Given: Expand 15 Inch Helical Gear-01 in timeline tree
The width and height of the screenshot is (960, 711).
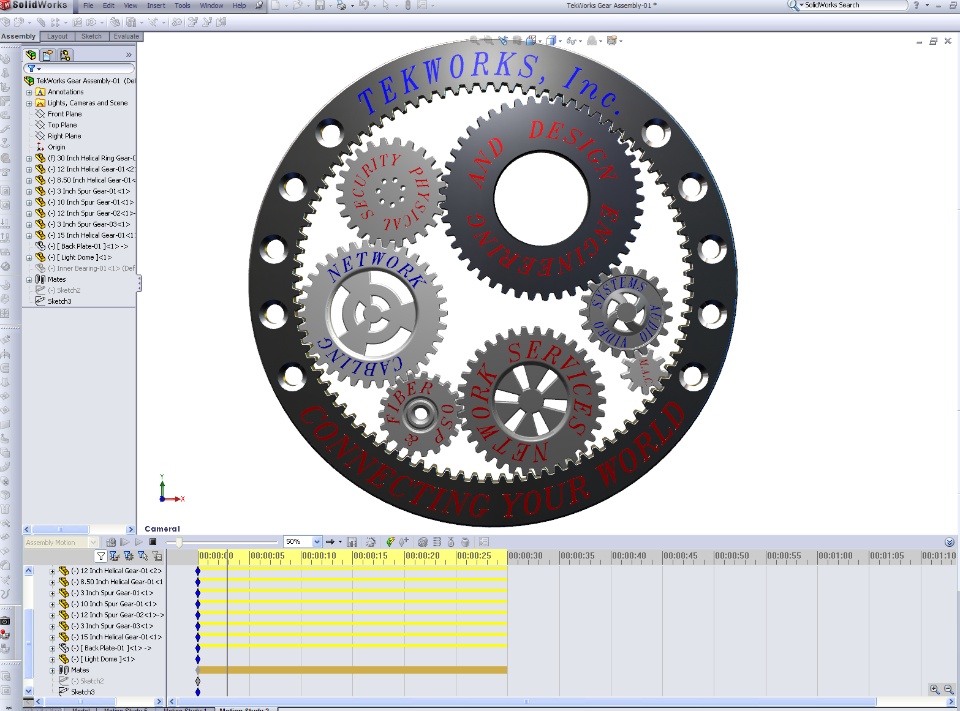Looking at the screenshot, I should [x=52, y=637].
